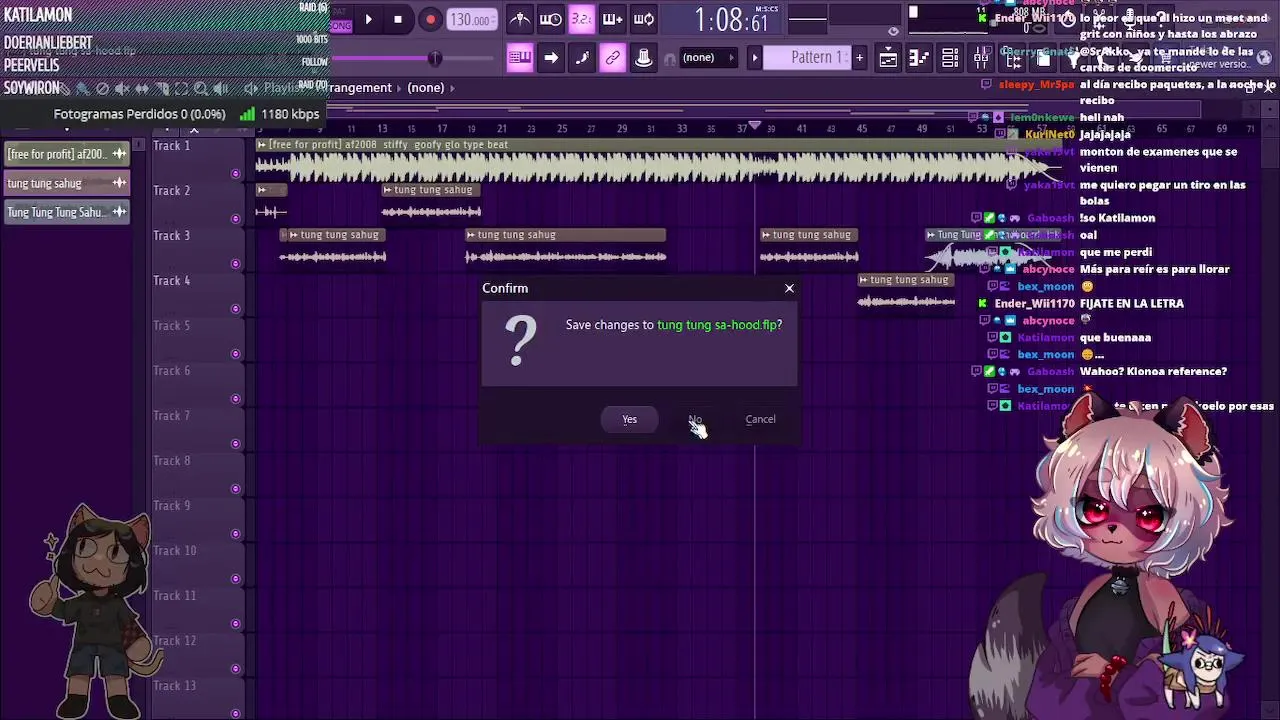Select lowercase tung tung sahug clip in picker

coord(66,183)
